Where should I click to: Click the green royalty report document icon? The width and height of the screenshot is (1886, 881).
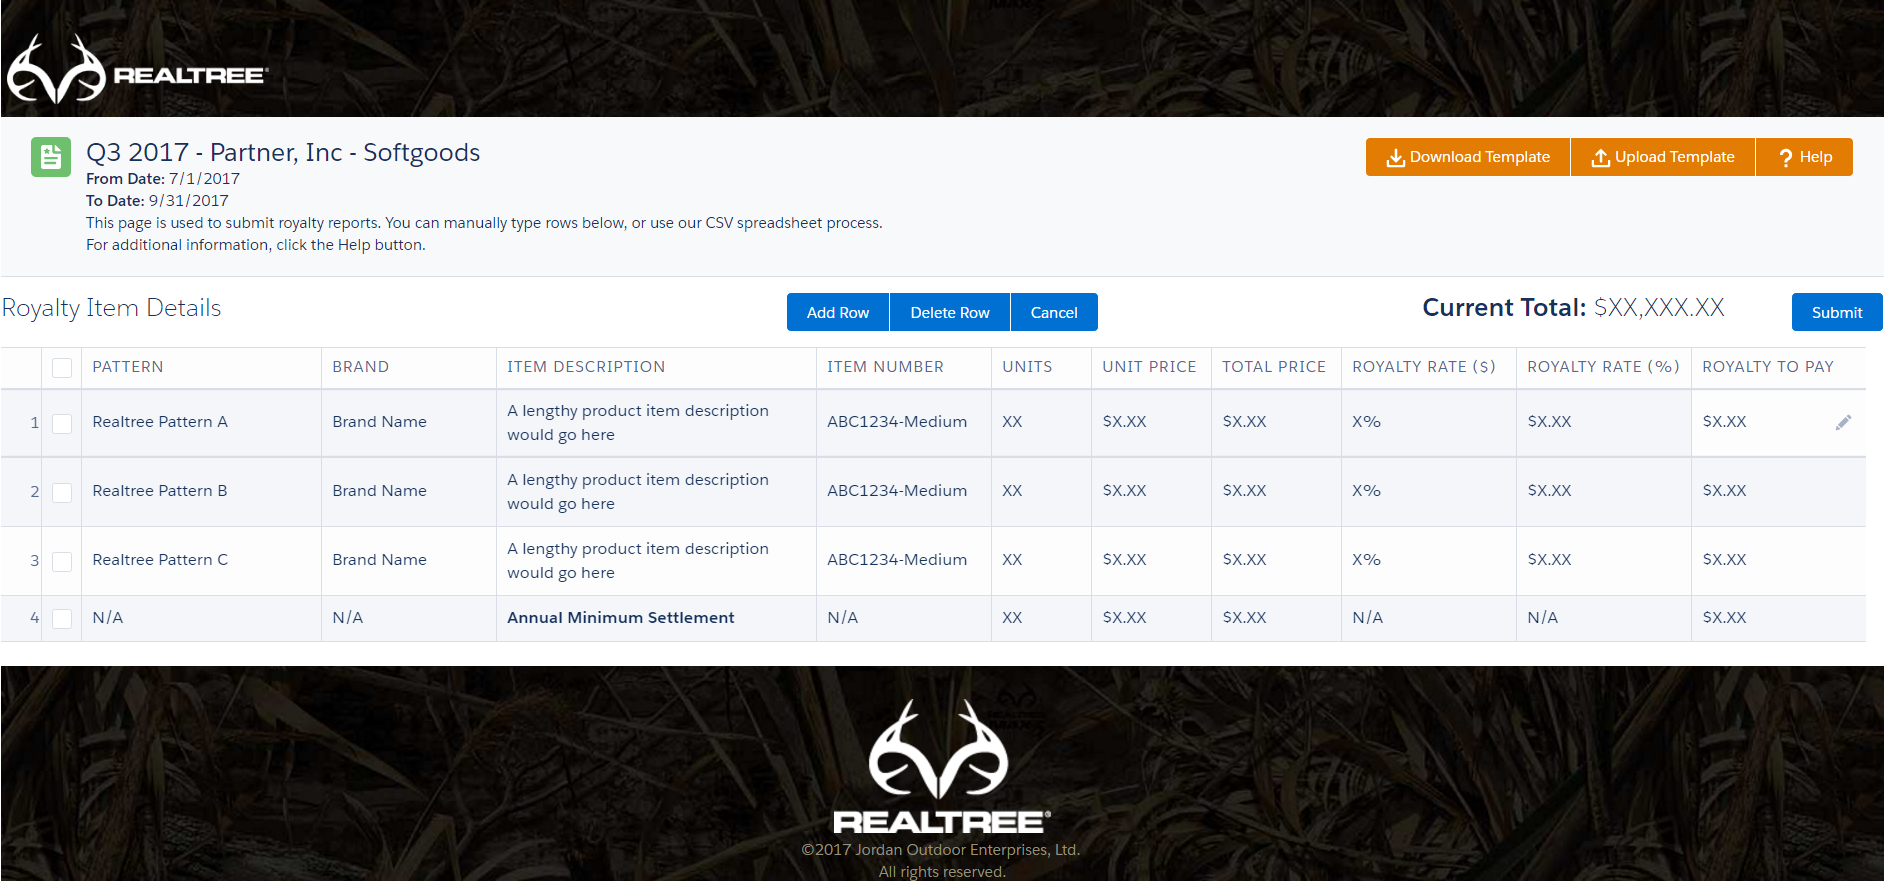[51, 157]
